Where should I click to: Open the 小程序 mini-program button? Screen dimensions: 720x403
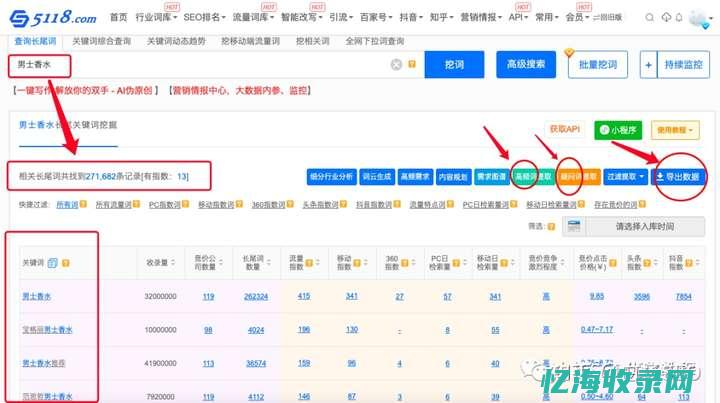[618, 130]
